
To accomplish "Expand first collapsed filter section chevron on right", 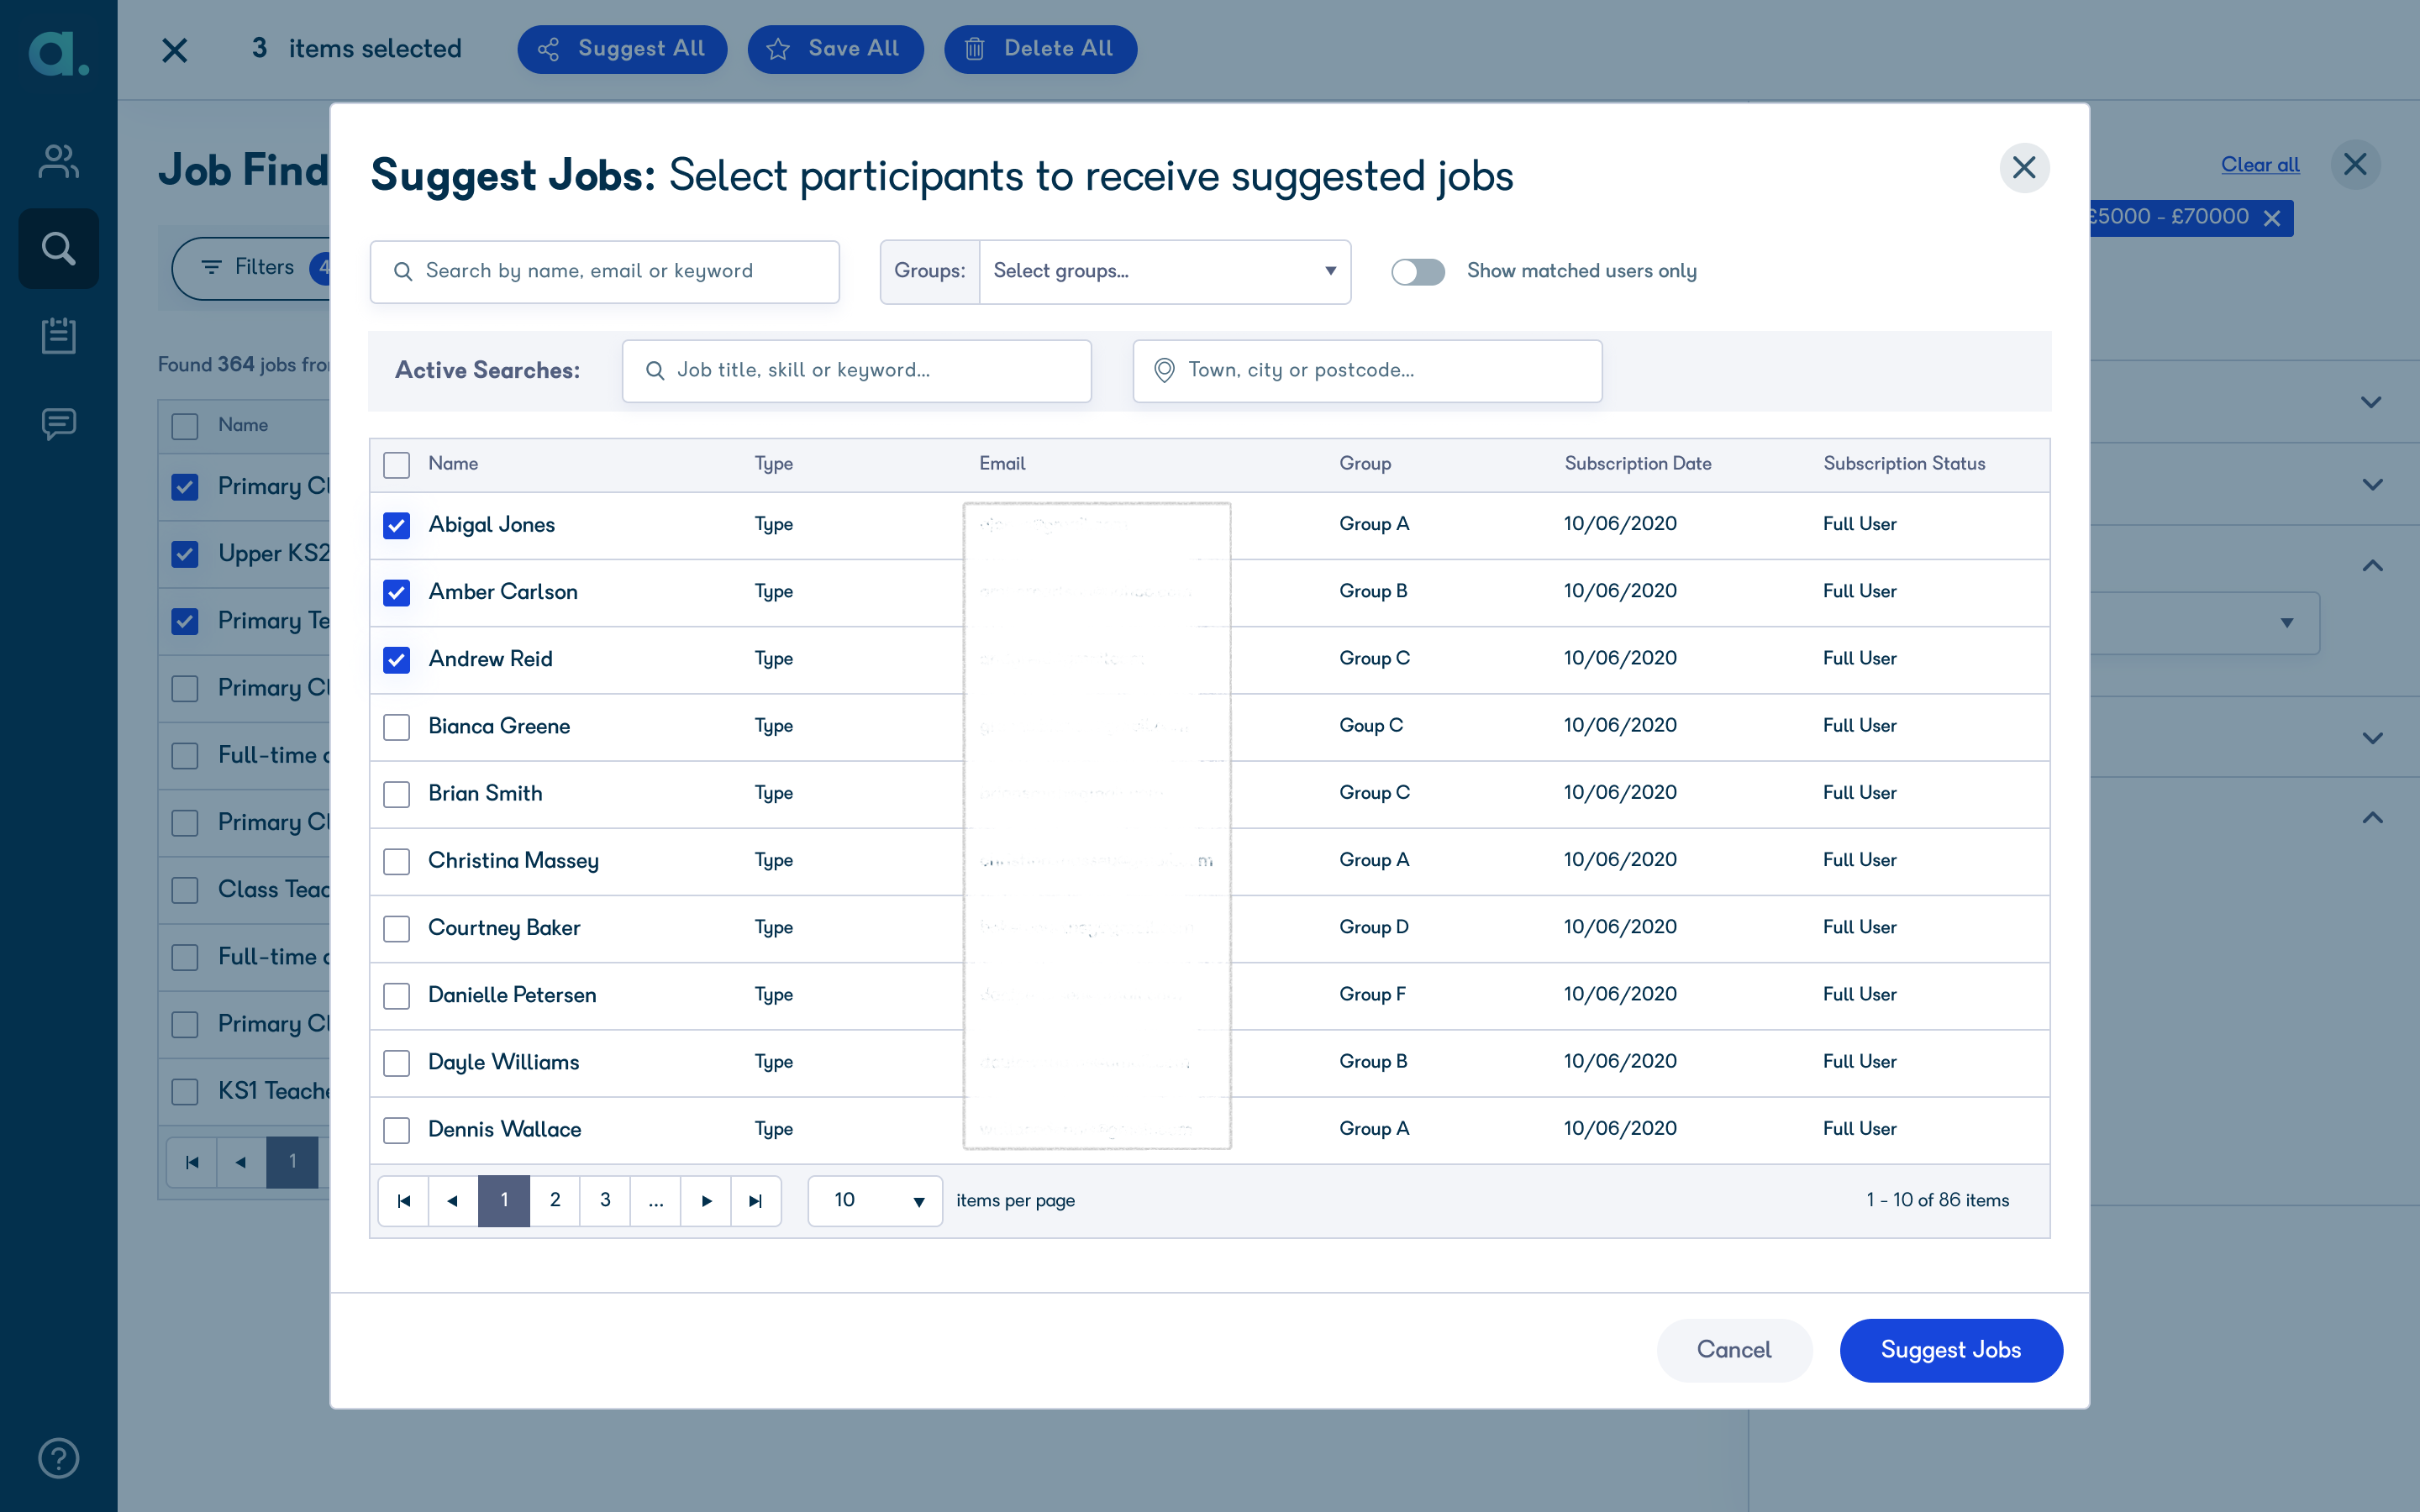I will pyautogui.click(x=2371, y=402).
